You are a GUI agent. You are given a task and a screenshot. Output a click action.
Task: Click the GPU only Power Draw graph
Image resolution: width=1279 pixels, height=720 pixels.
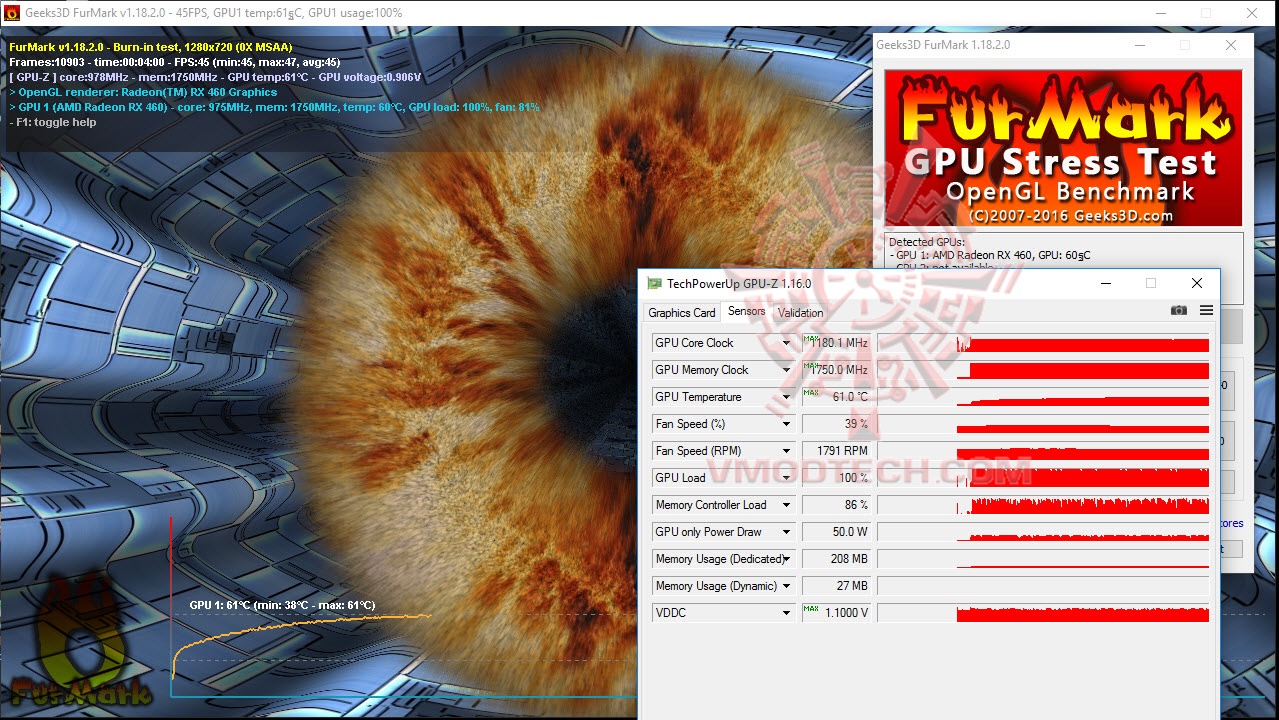tap(1043, 532)
